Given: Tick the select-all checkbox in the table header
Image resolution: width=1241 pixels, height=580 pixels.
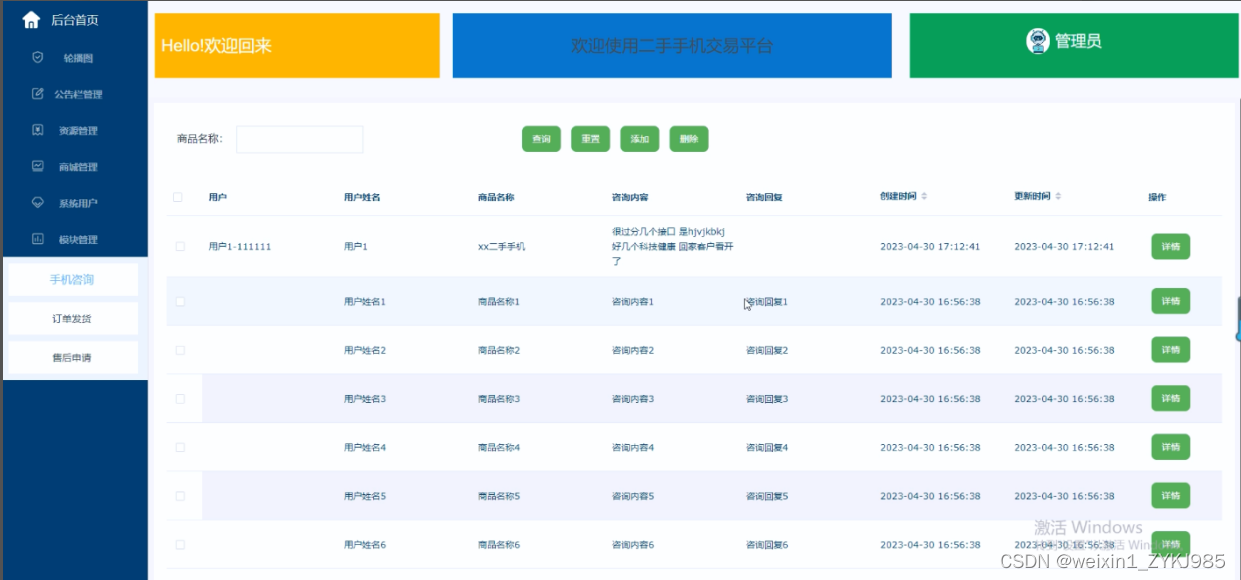Looking at the screenshot, I should click(x=178, y=197).
